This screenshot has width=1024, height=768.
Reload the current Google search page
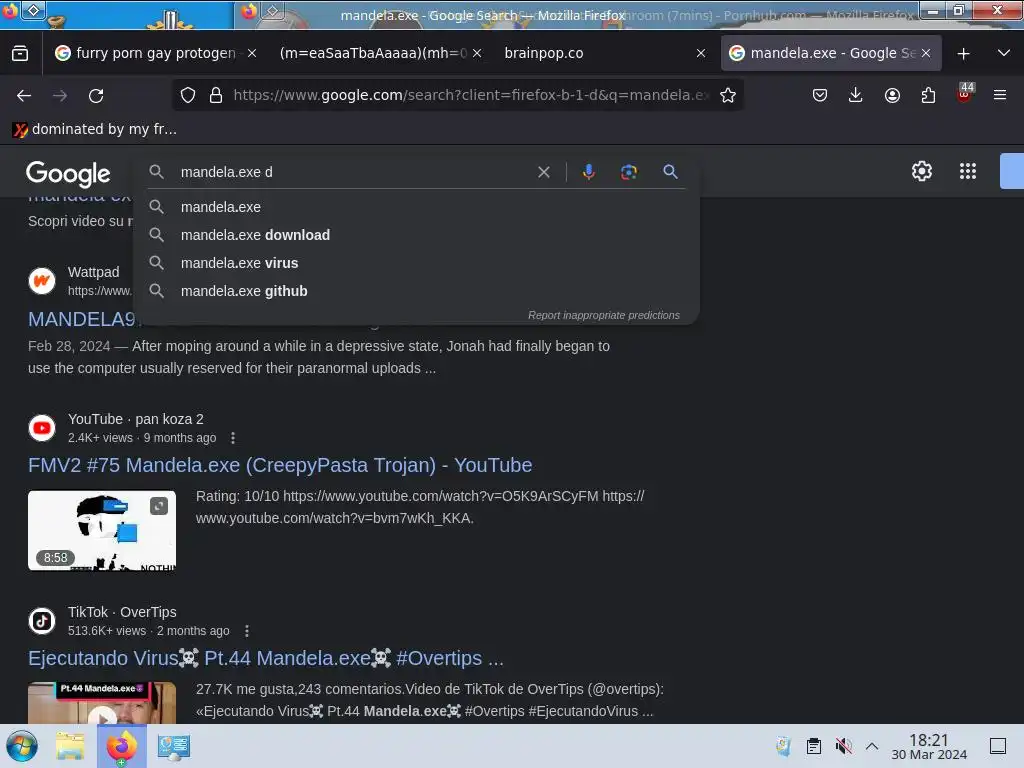96,96
